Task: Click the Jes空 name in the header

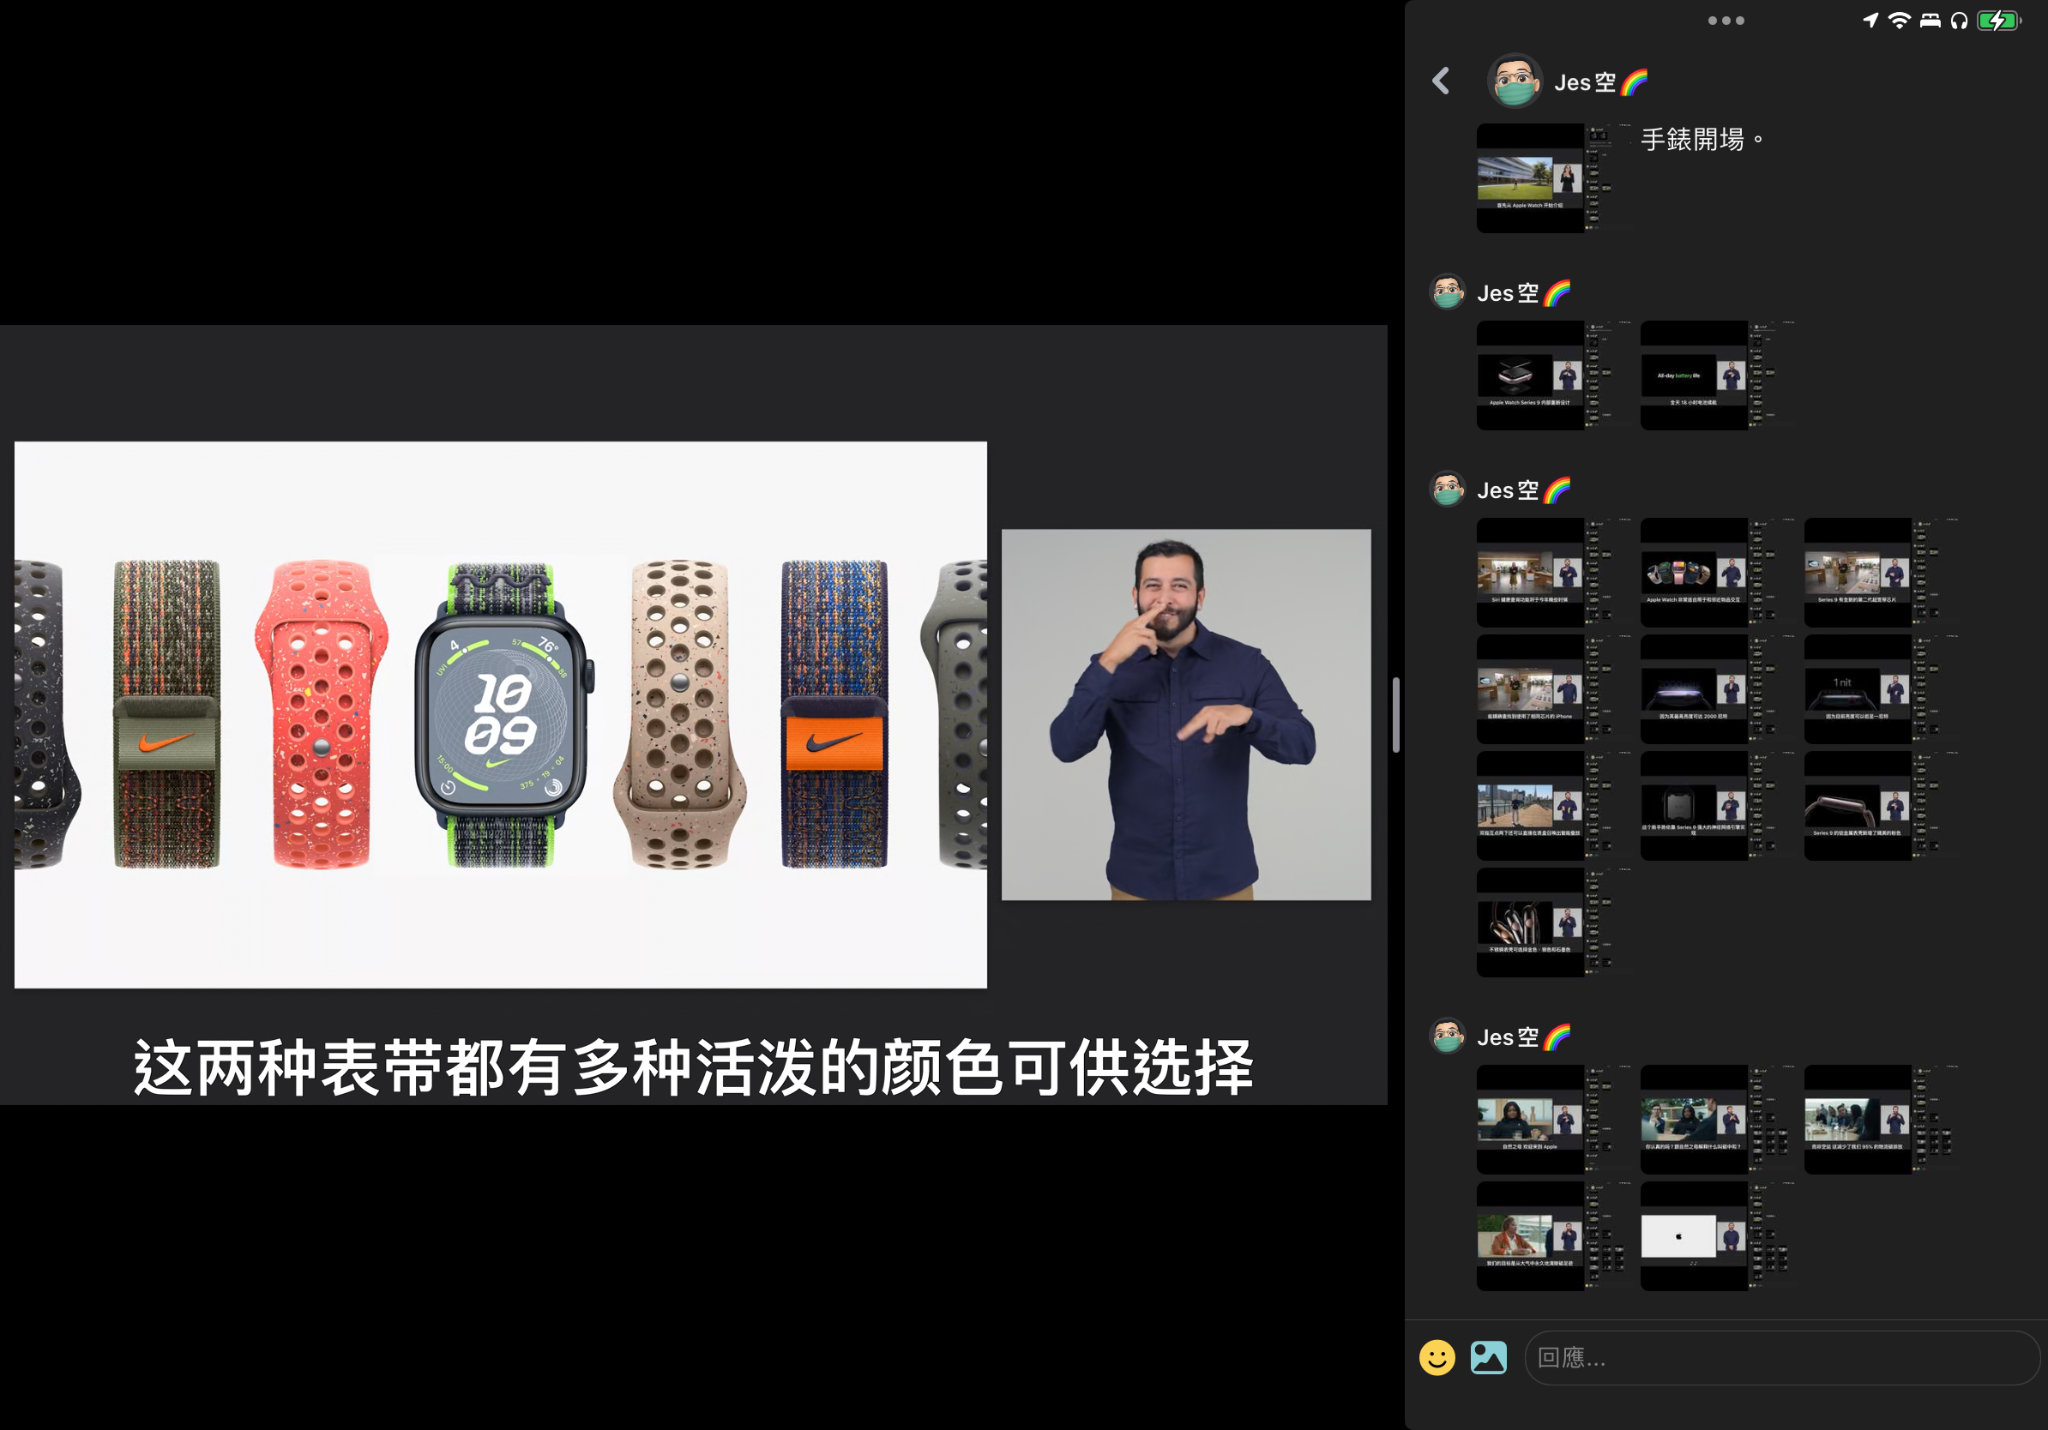Action: pyautogui.click(x=1601, y=83)
